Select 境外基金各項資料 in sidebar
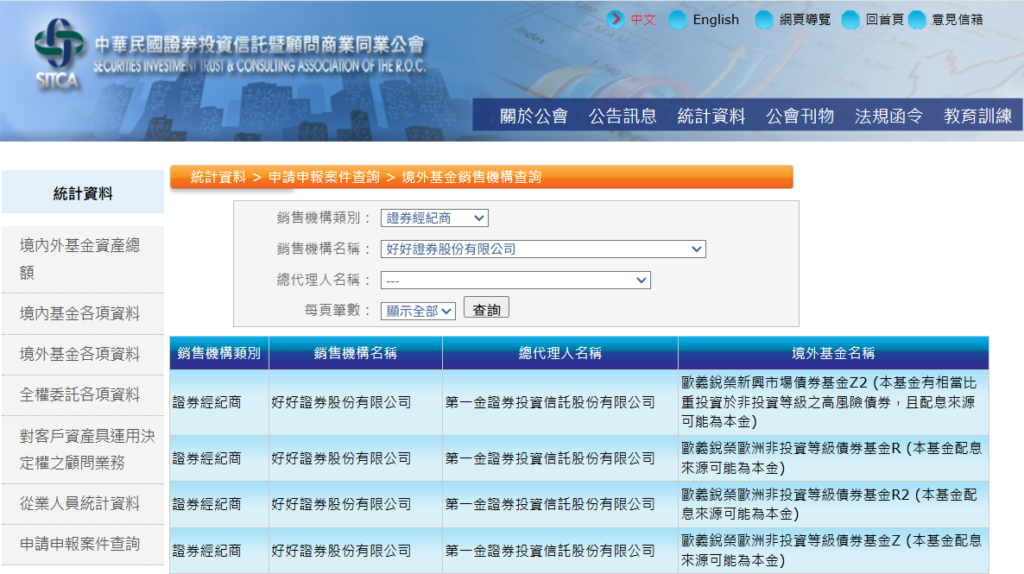 pos(83,355)
